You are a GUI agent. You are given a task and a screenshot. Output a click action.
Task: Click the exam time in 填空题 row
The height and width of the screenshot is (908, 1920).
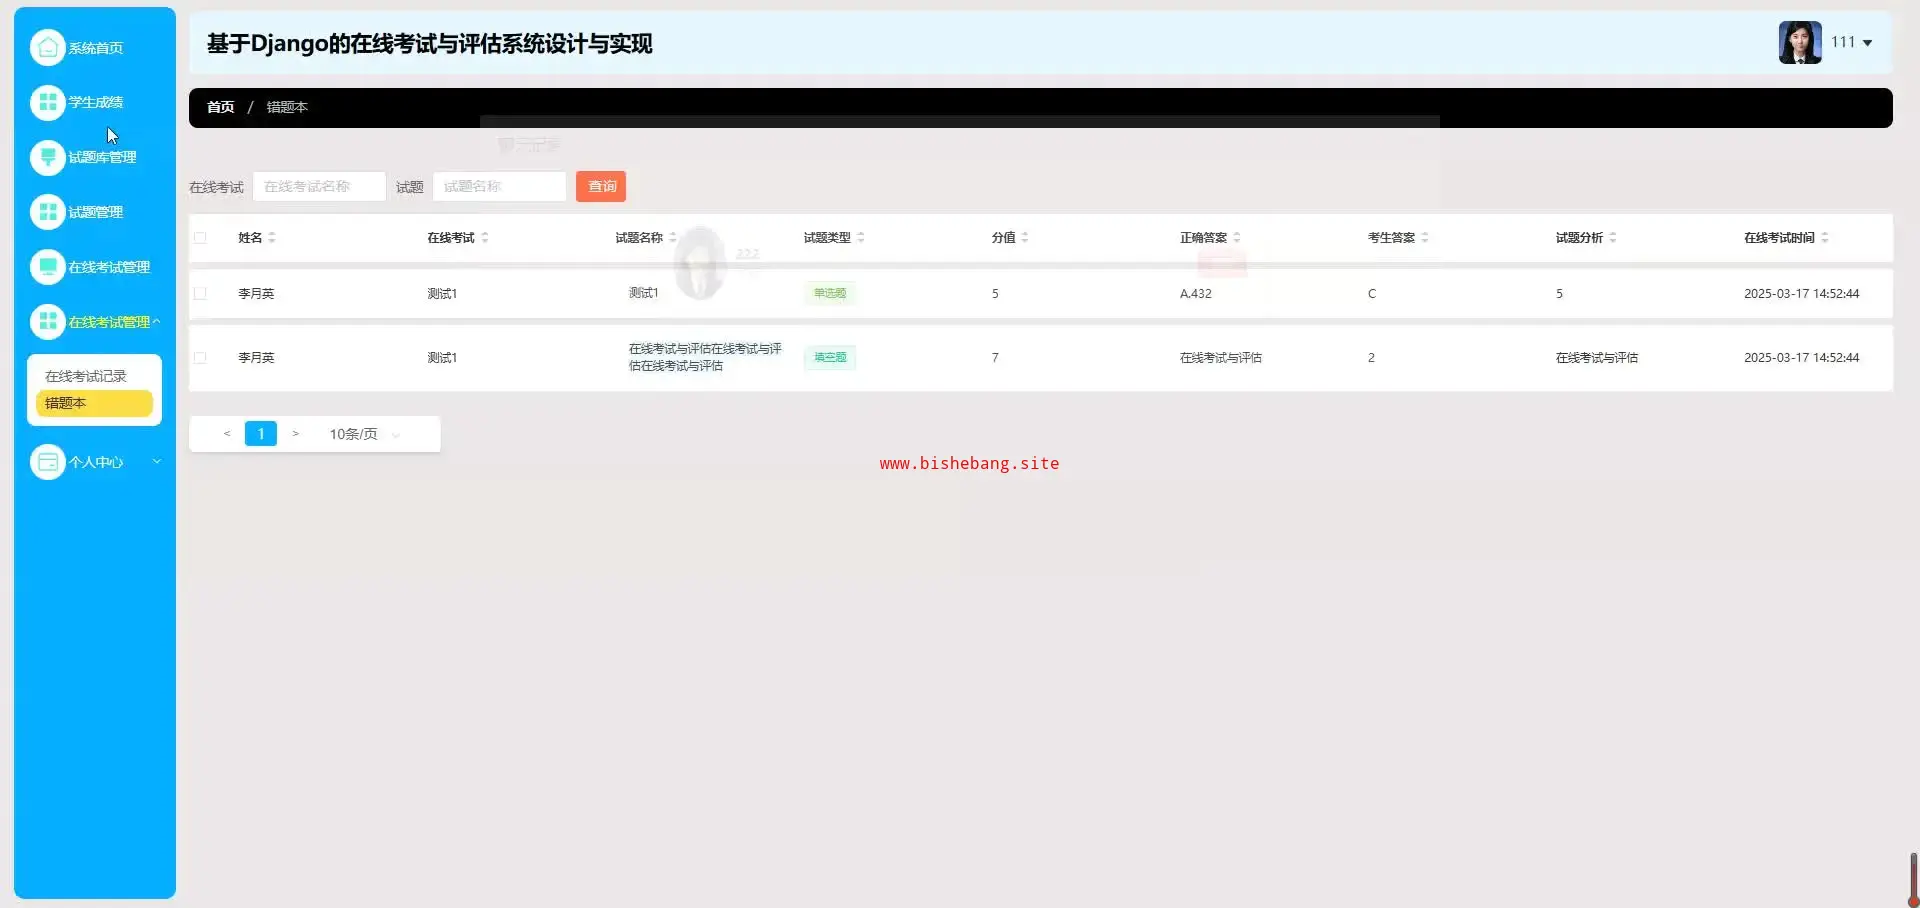[x=1802, y=358]
